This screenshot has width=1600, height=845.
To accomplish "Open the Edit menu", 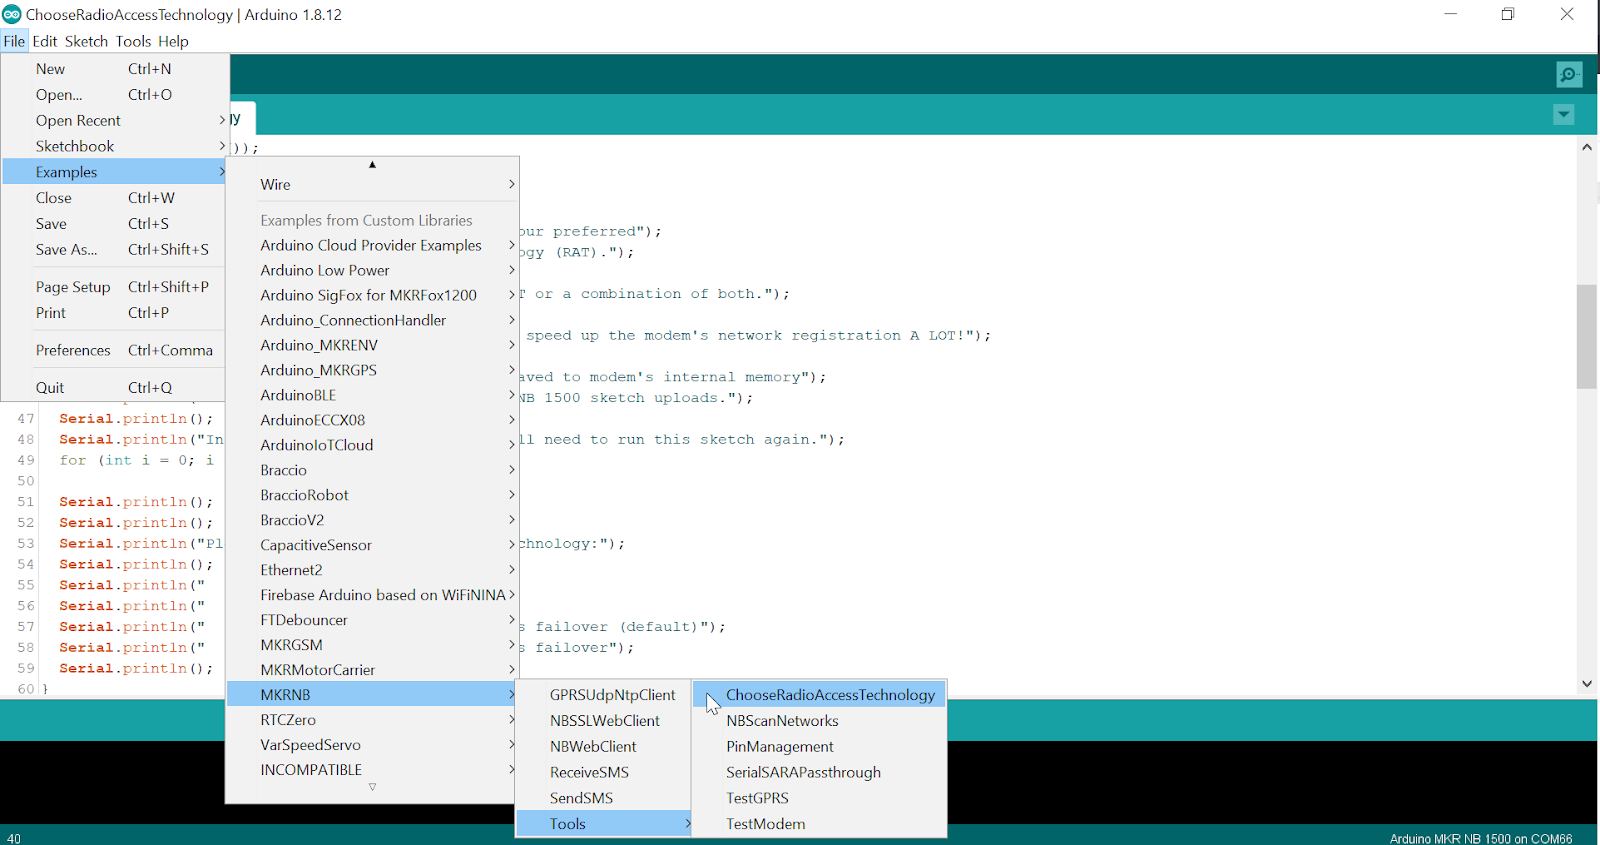I will 45,41.
